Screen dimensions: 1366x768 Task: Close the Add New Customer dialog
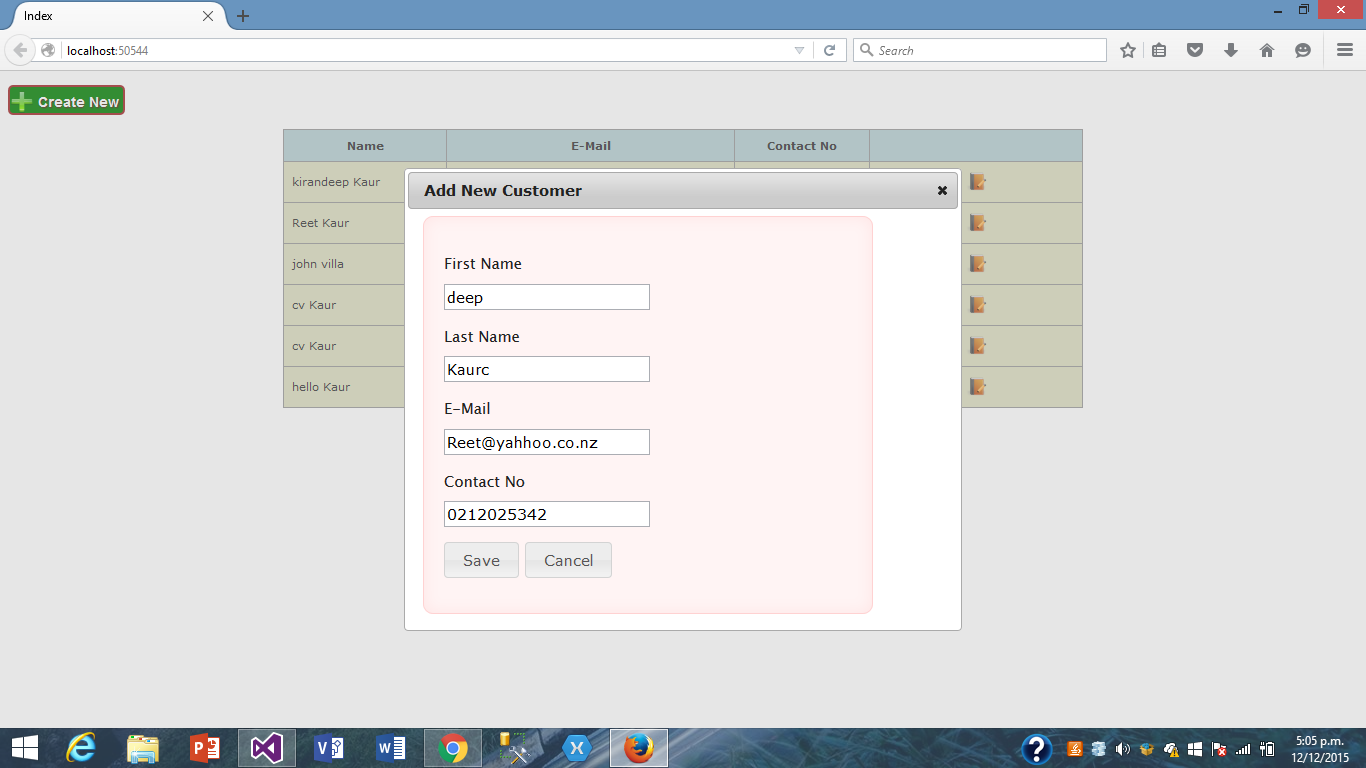(x=942, y=190)
